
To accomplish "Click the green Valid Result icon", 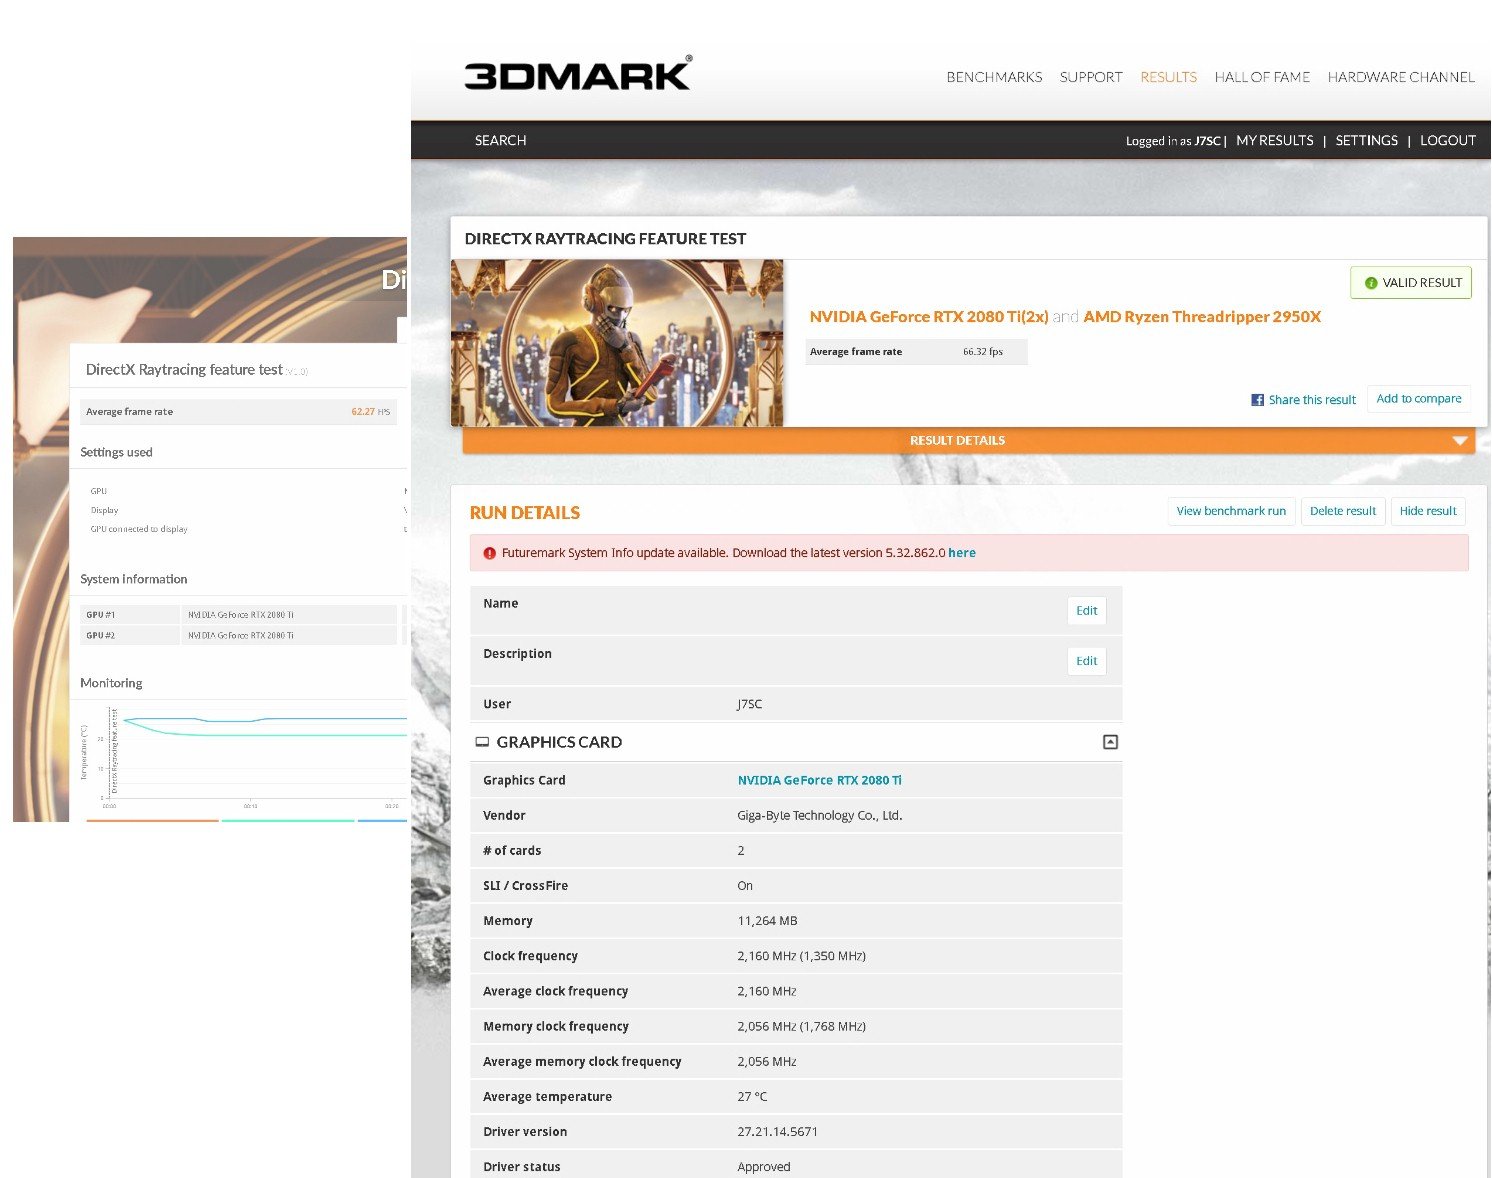I will 1371,283.
